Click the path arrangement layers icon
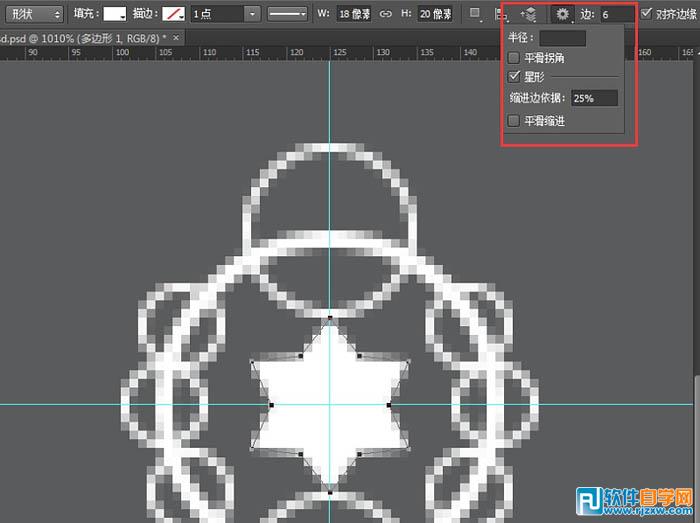 pos(529,15)
